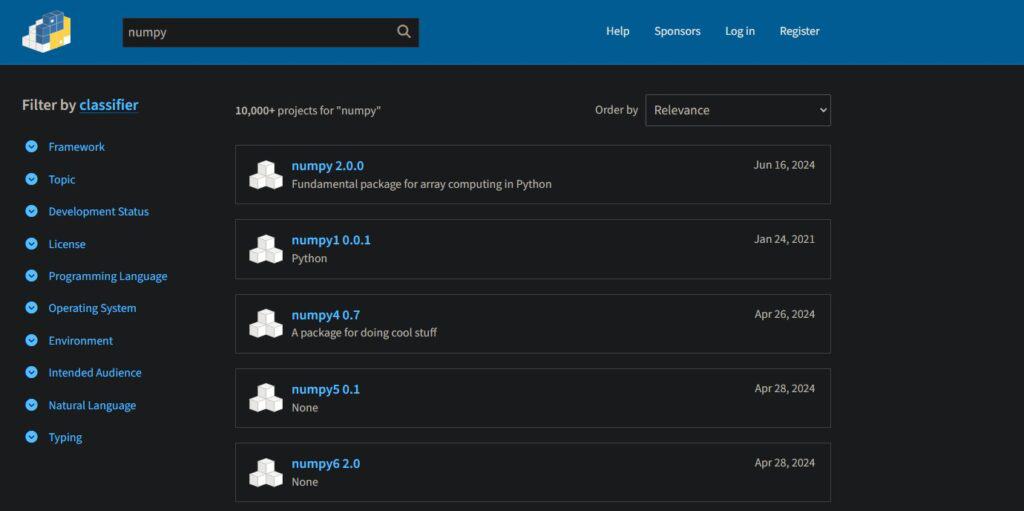Click the Development Status label
Screen dimensions: 1024x511
(x=99, y=212)
